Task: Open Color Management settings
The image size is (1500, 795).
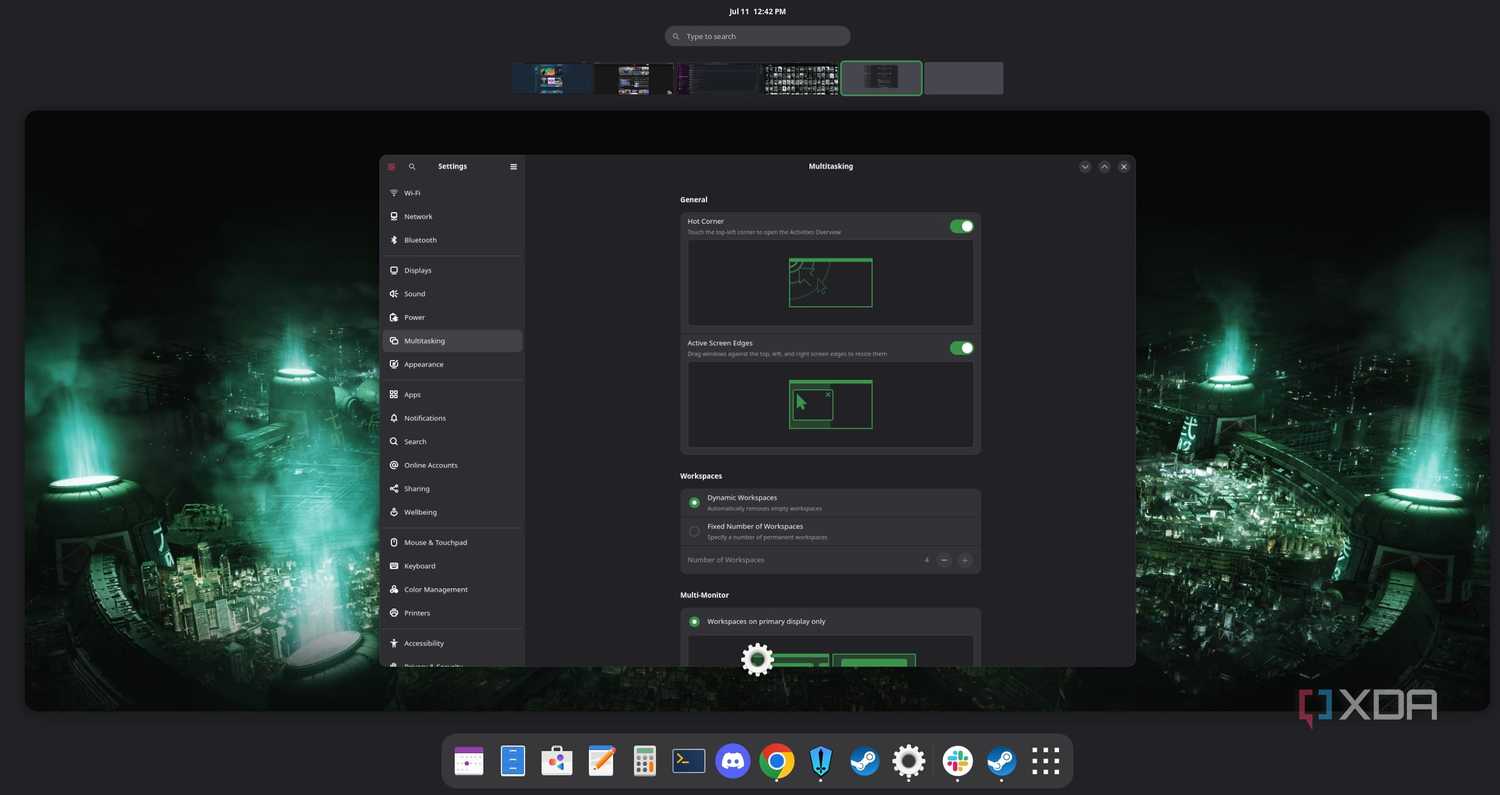Action: 452,590
